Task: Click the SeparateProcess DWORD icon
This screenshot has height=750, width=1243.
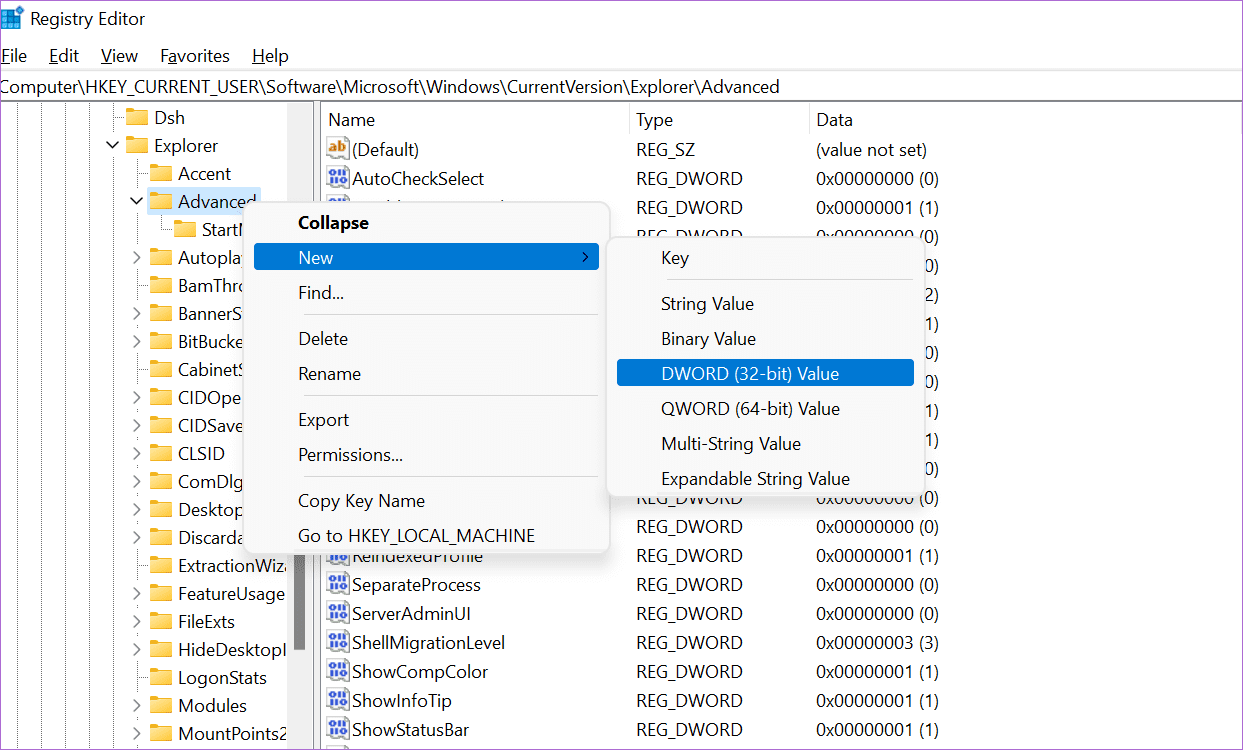Action: (x=338, y=584)
